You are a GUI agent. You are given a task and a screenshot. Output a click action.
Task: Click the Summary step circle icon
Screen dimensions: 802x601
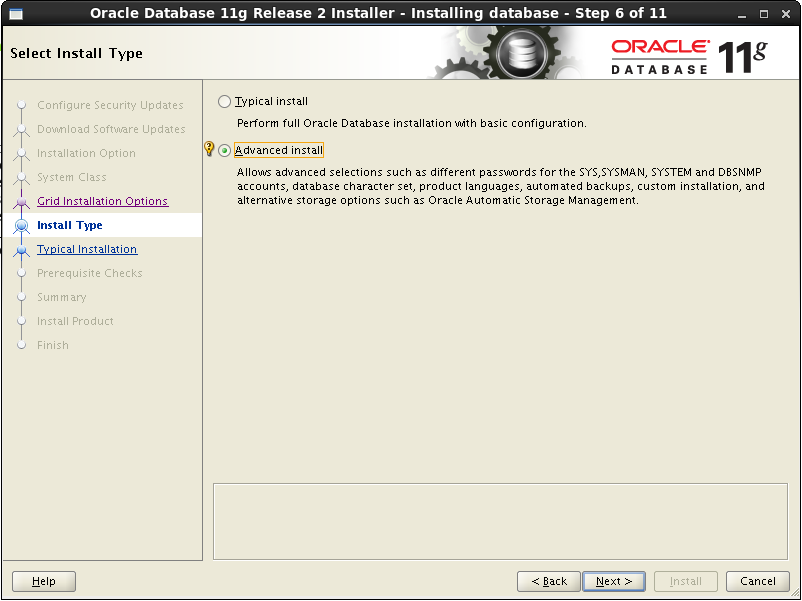22,297
